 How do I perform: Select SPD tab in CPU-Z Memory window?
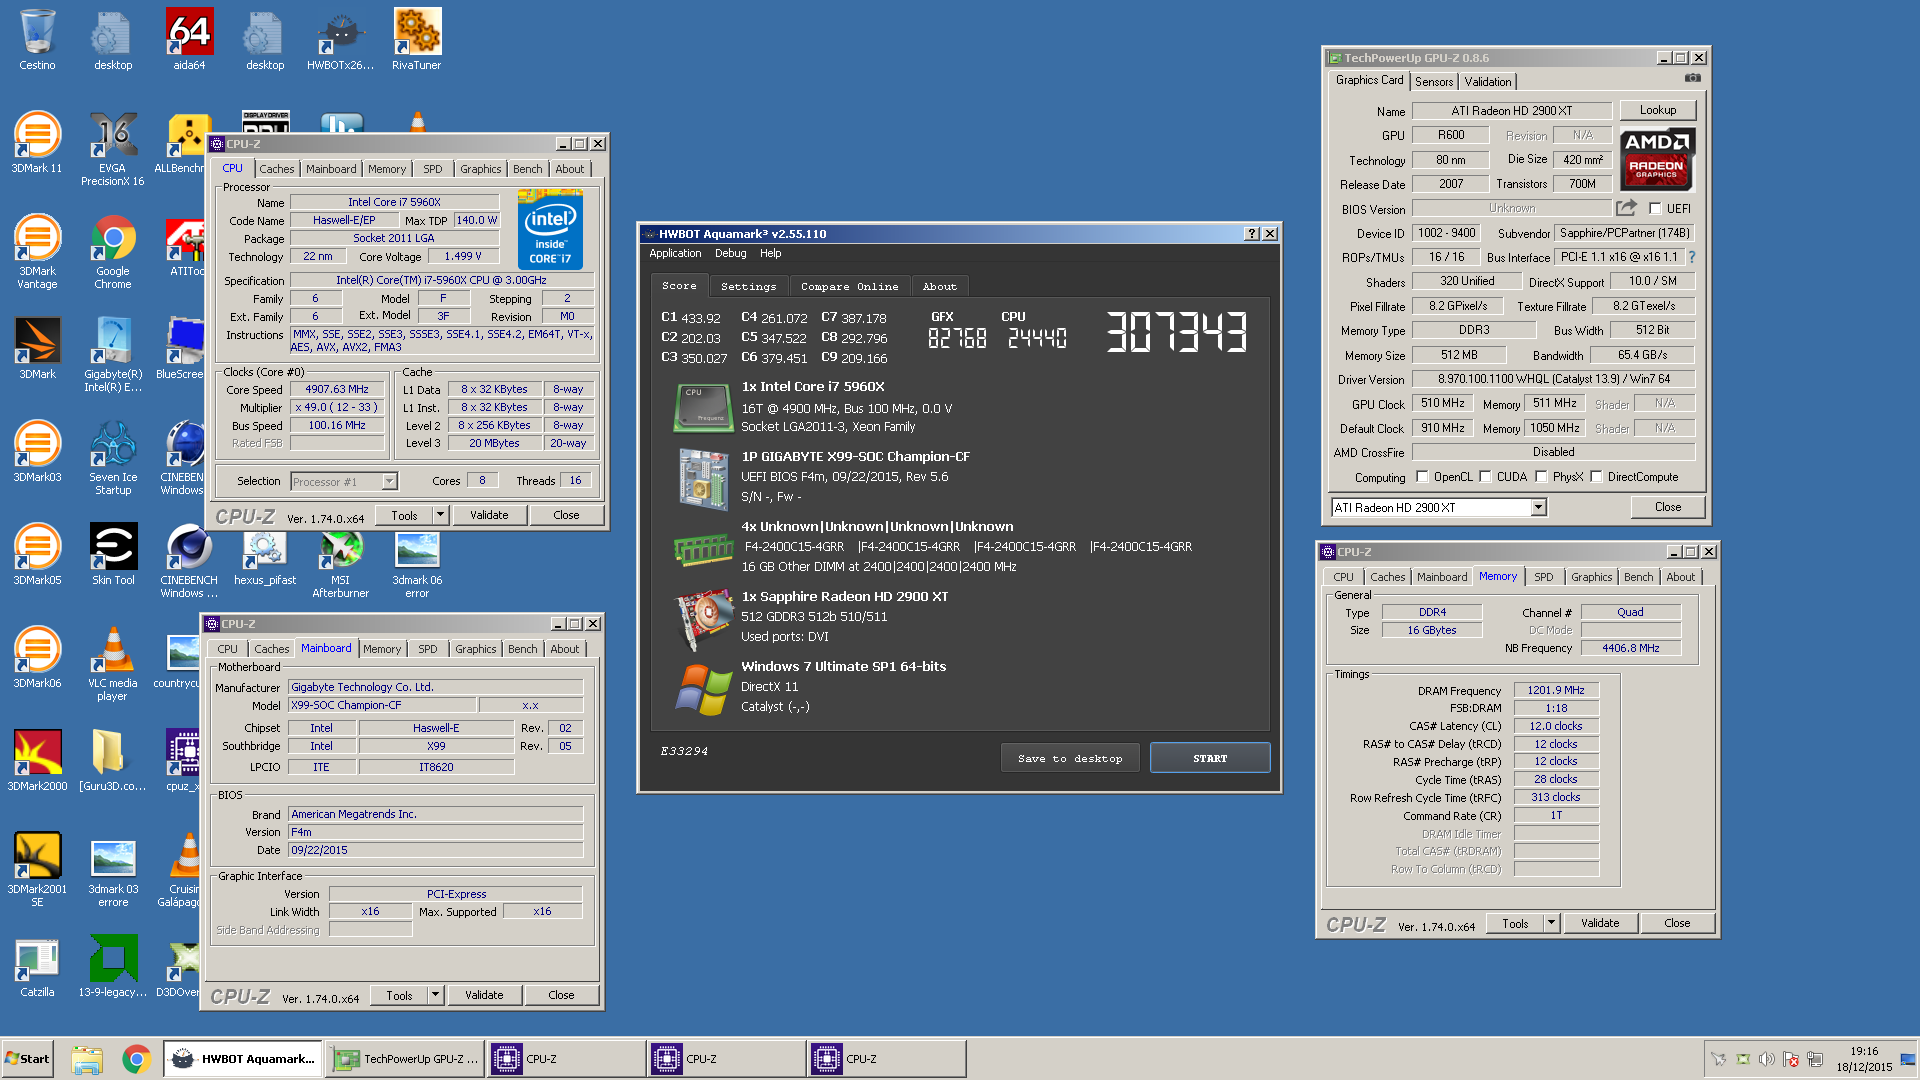pyautogui.click(x=1544, y=577)
